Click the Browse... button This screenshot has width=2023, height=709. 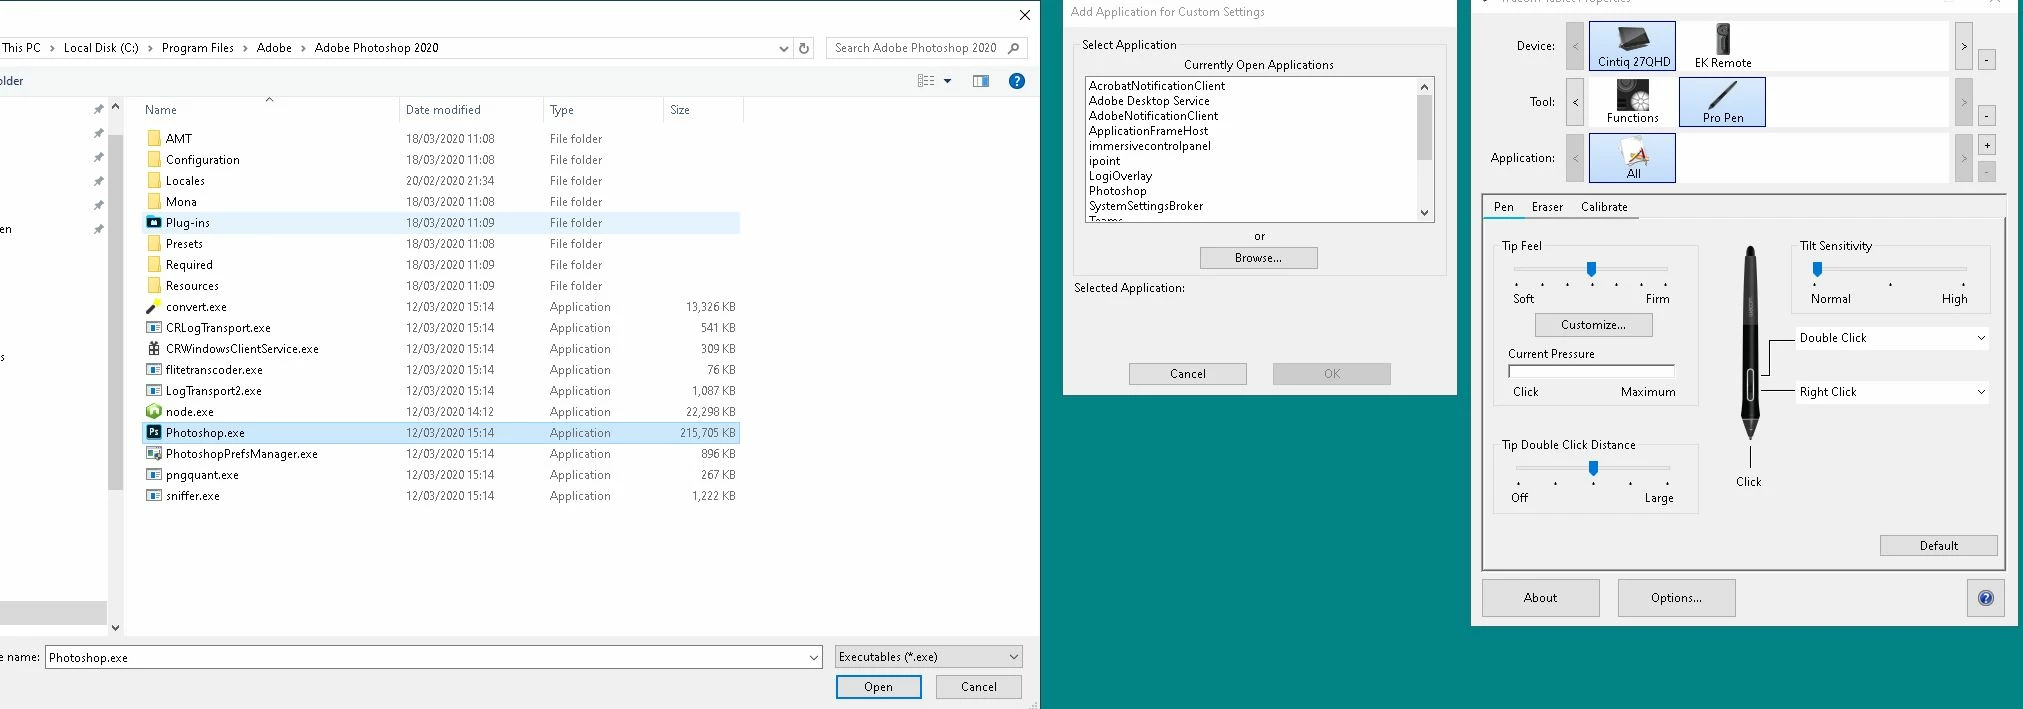tap(1258, 258)
